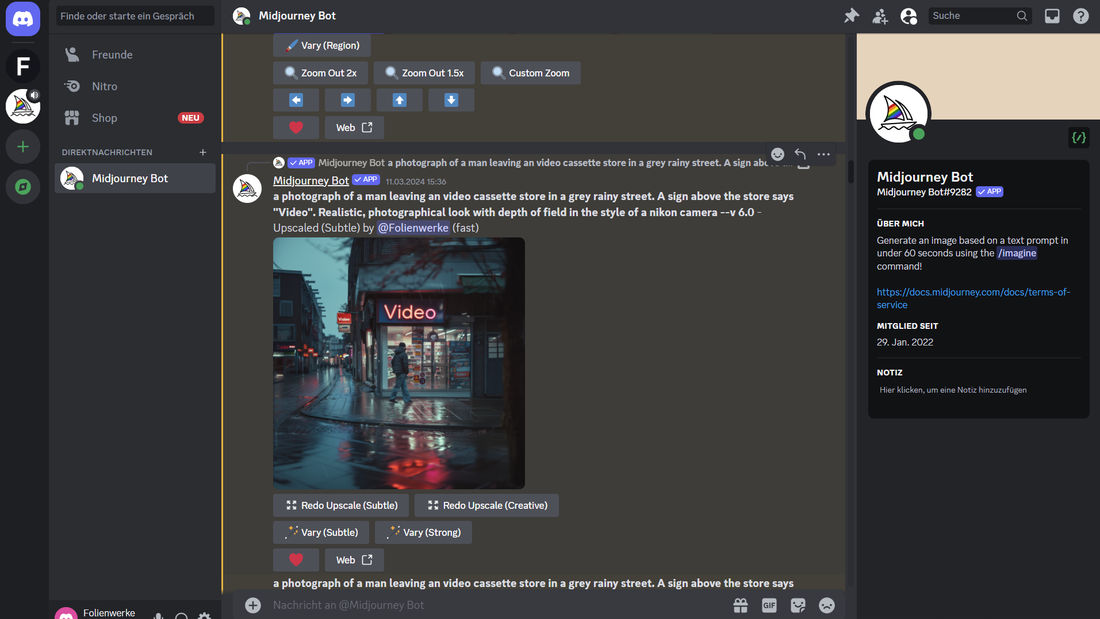Viewport: 1100px width, 619px height.
Task: Add a server with the plus icon
Action: pos(22,147)
